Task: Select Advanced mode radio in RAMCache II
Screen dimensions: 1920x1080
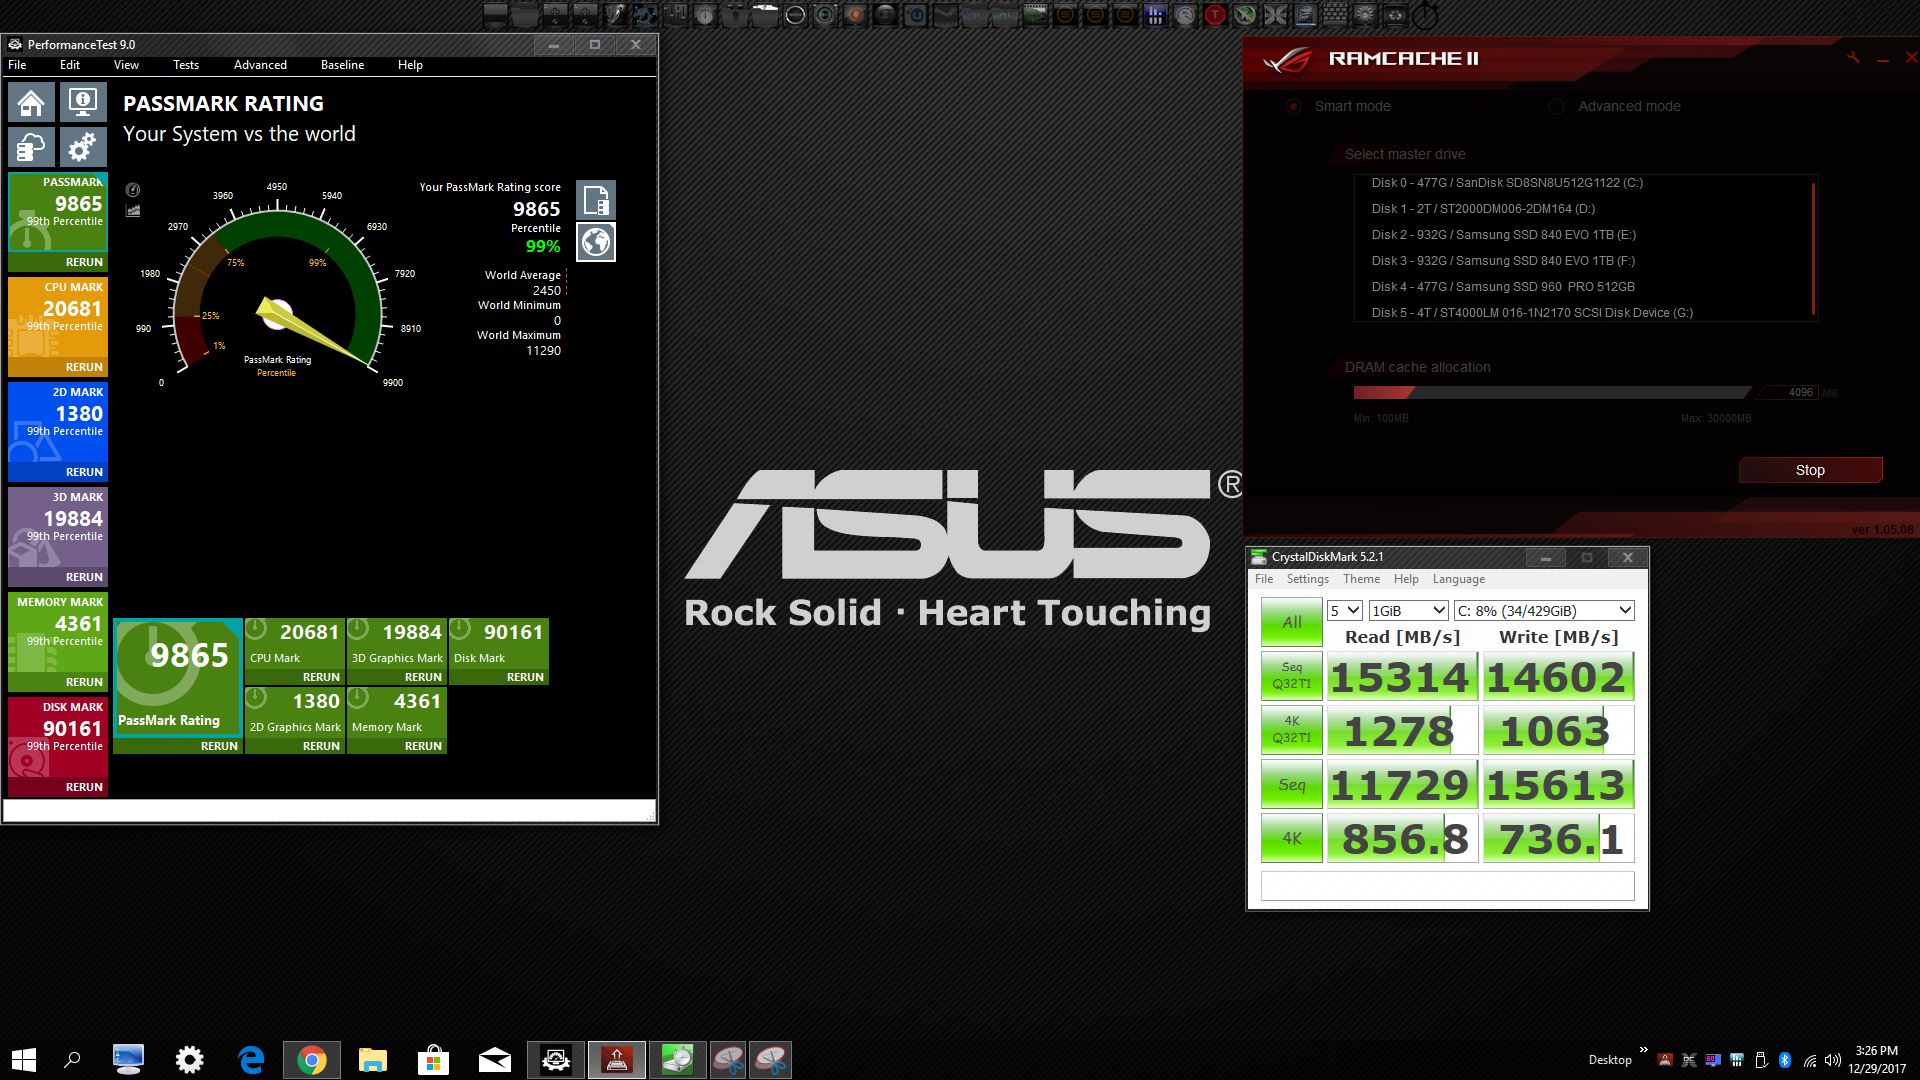Action: (1556, 106)
